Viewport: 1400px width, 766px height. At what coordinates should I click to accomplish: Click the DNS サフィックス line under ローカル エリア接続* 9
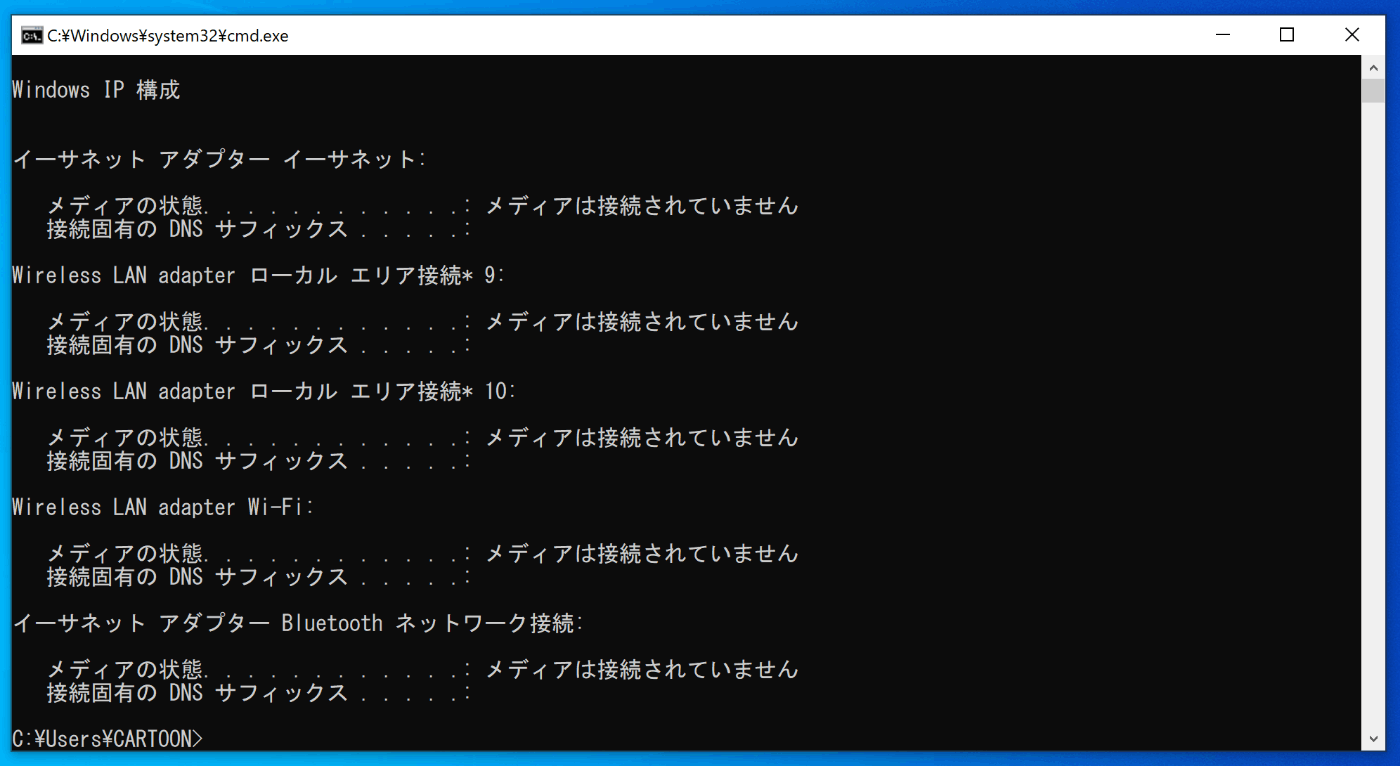tap(259, 344)
